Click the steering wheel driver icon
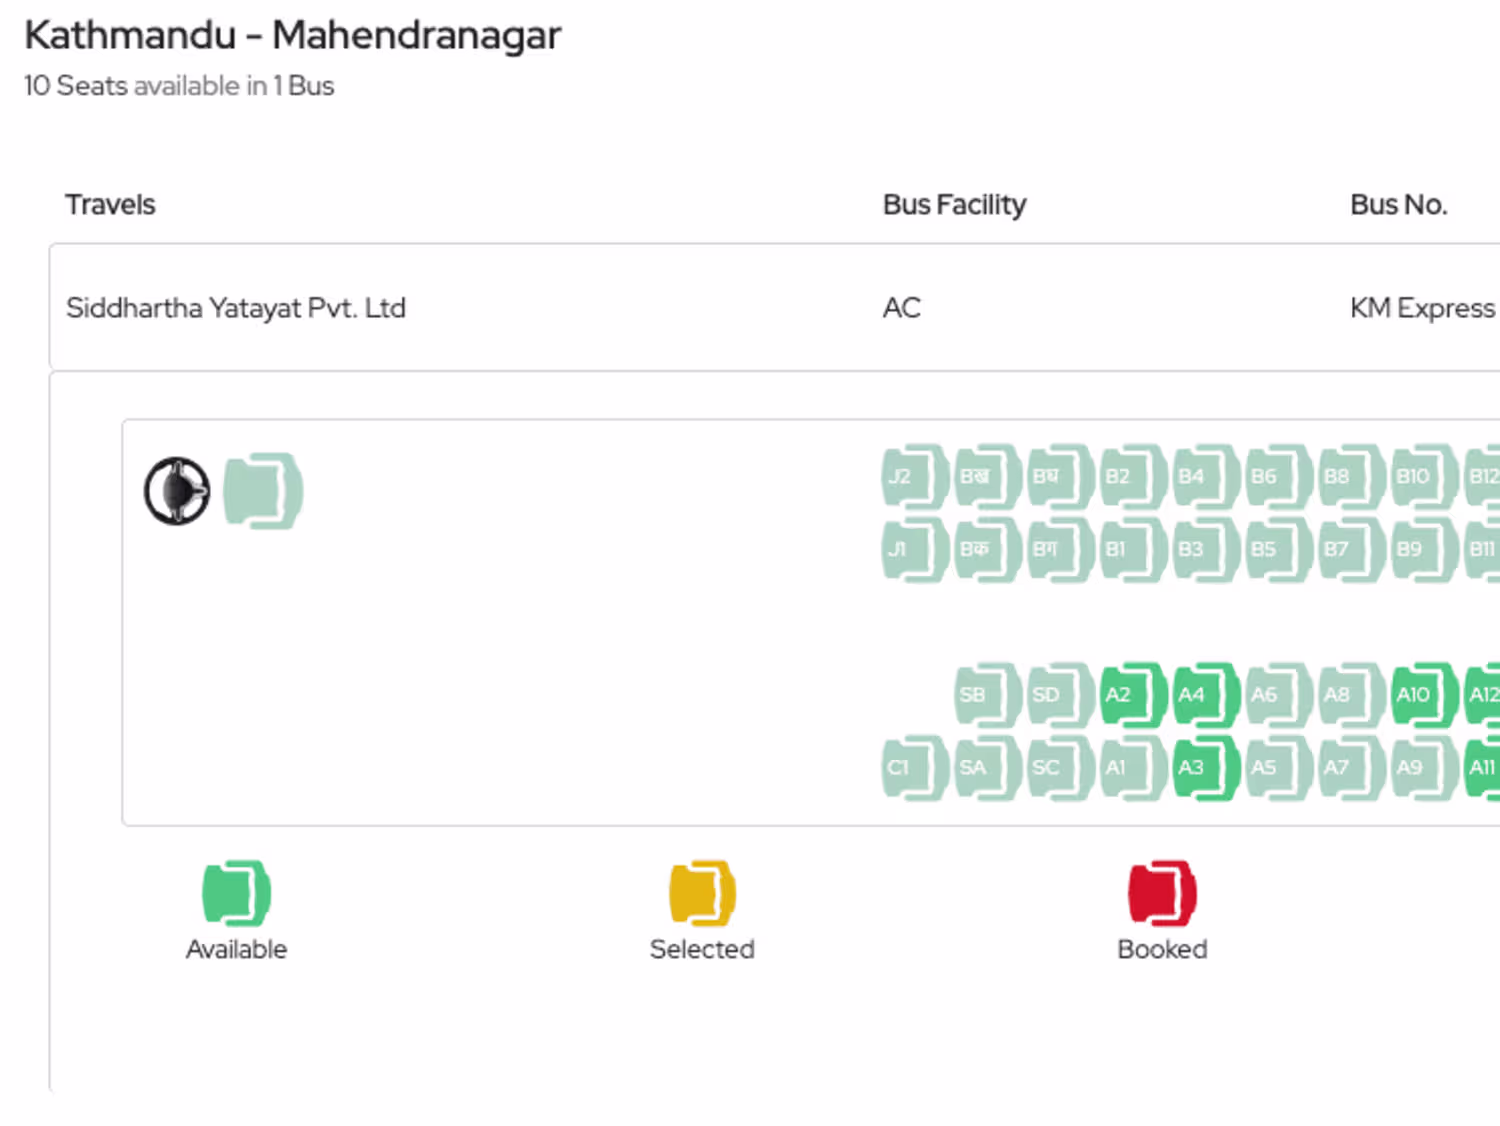The image size is (1500, 1126). tap(177, 491)
